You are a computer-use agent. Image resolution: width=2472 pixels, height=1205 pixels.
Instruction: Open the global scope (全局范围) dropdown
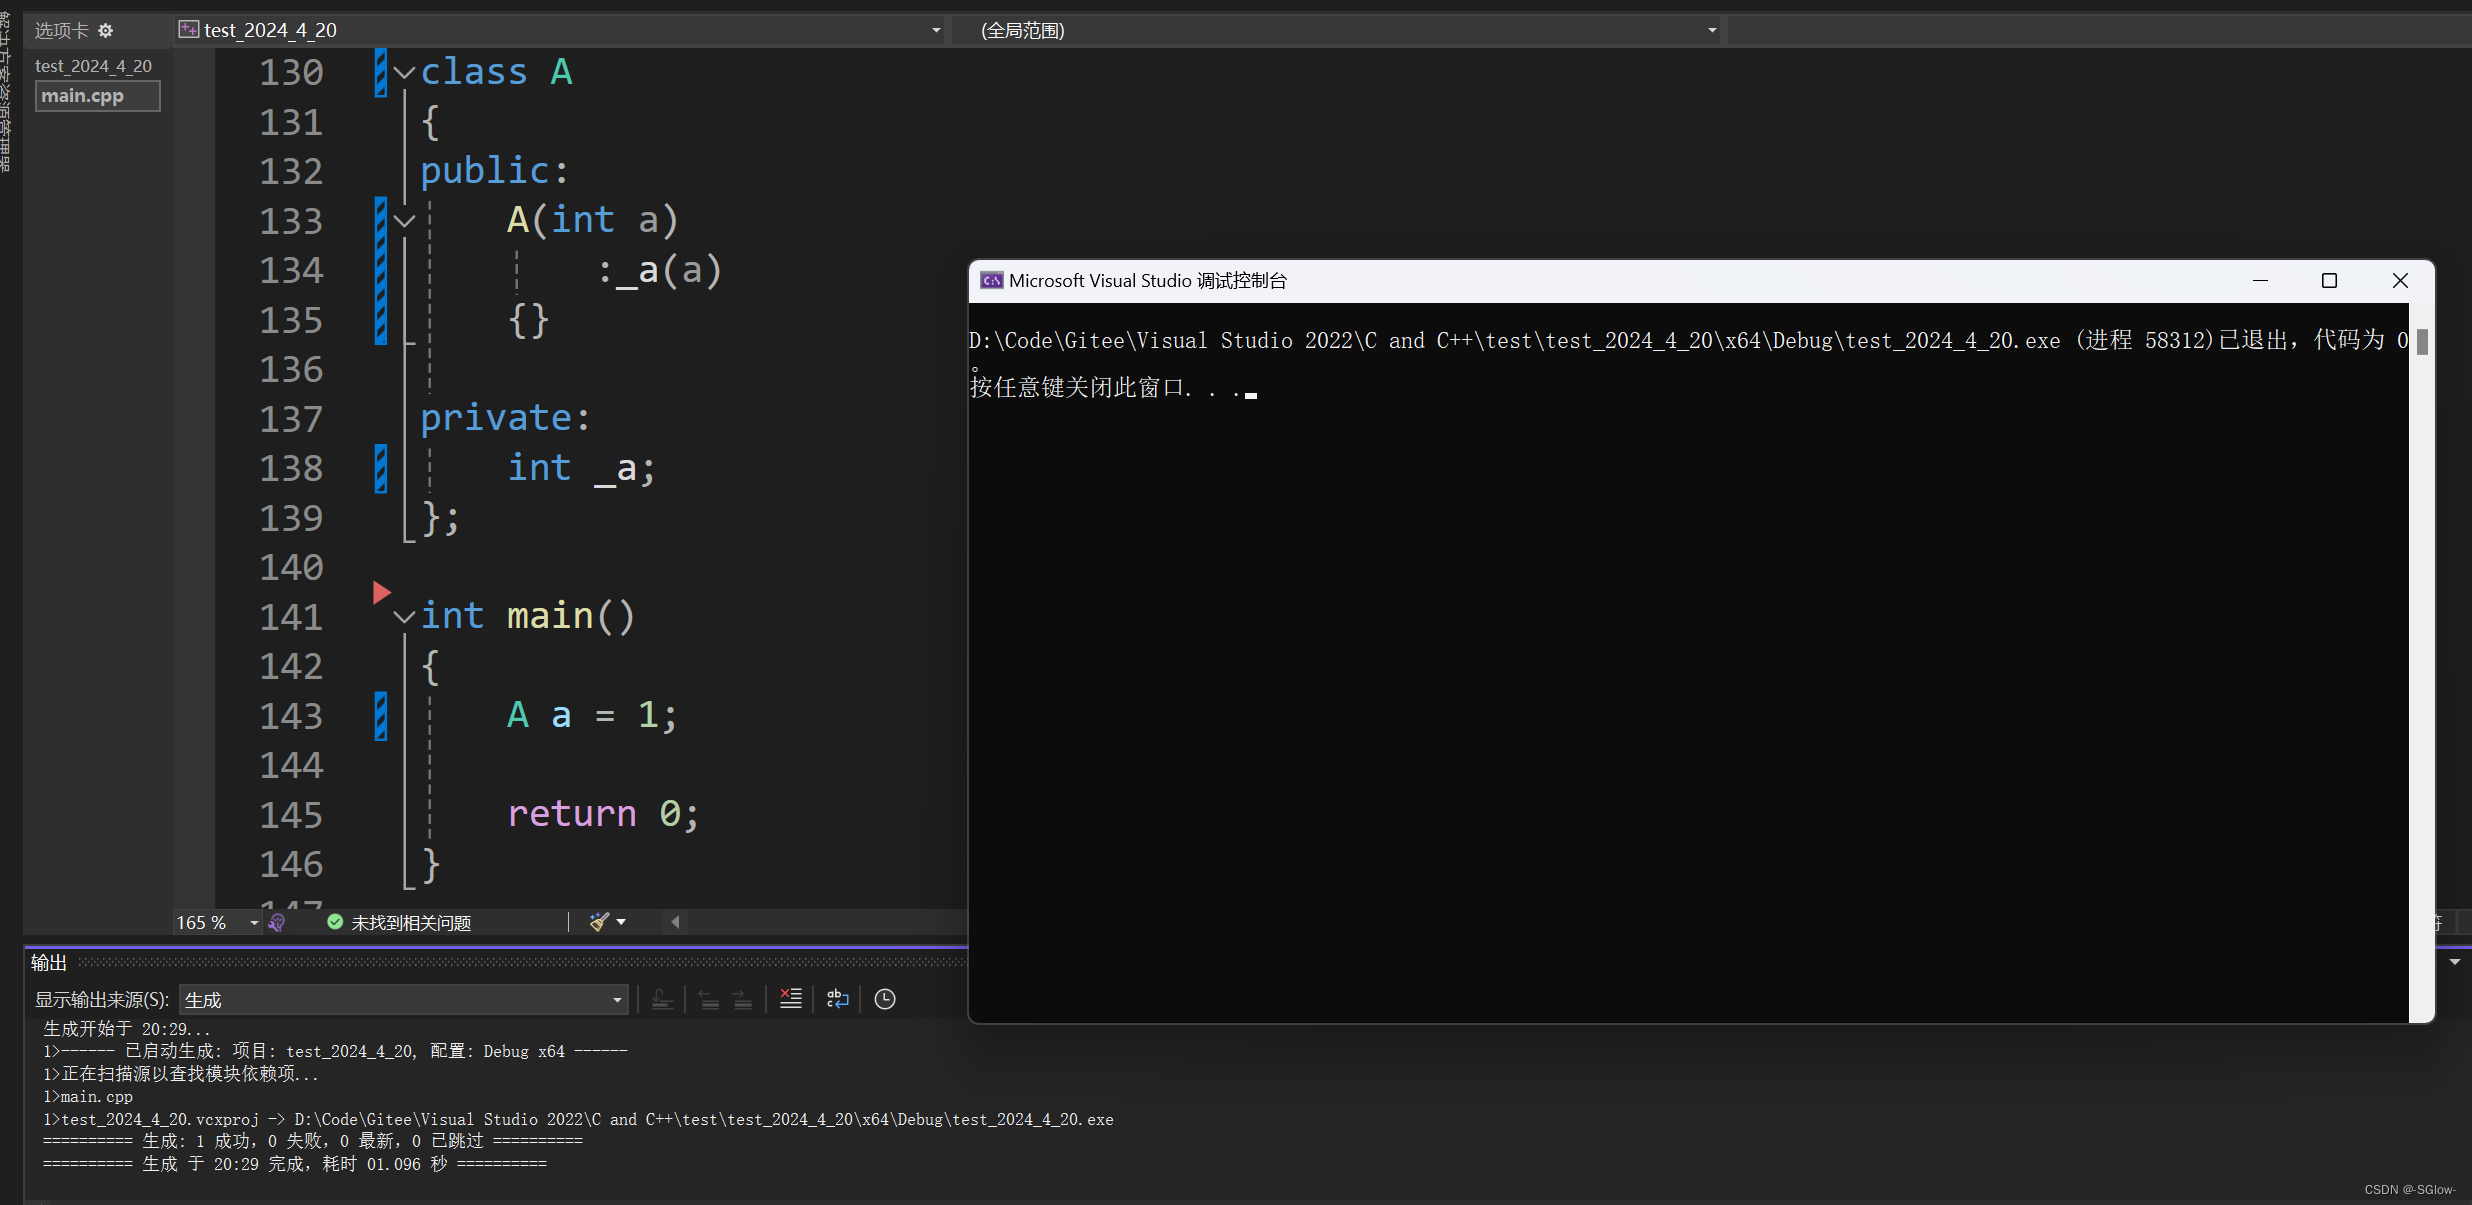(x=1711, y=31)
